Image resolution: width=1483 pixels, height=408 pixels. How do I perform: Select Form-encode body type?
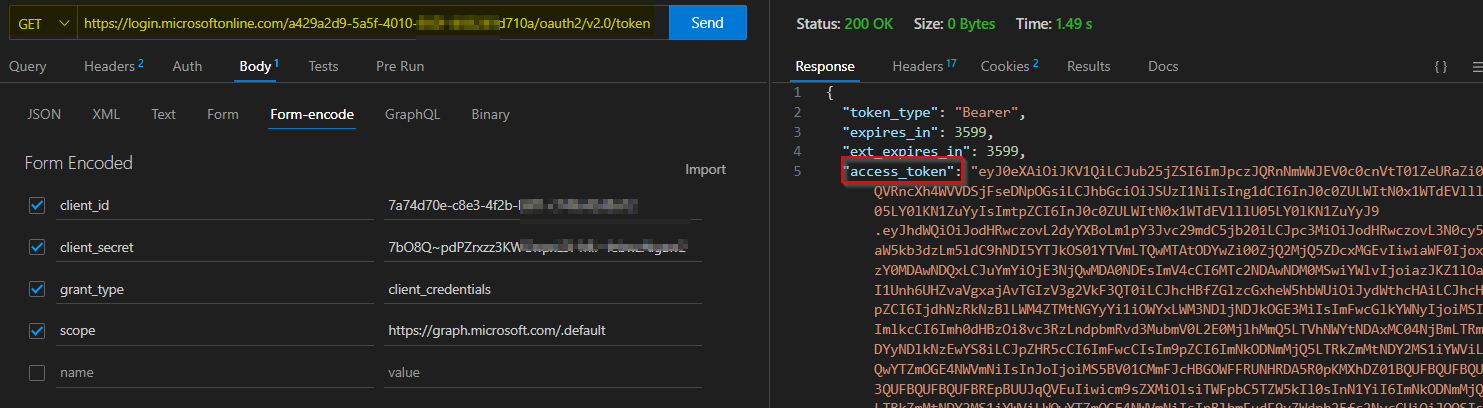point(312,114)
